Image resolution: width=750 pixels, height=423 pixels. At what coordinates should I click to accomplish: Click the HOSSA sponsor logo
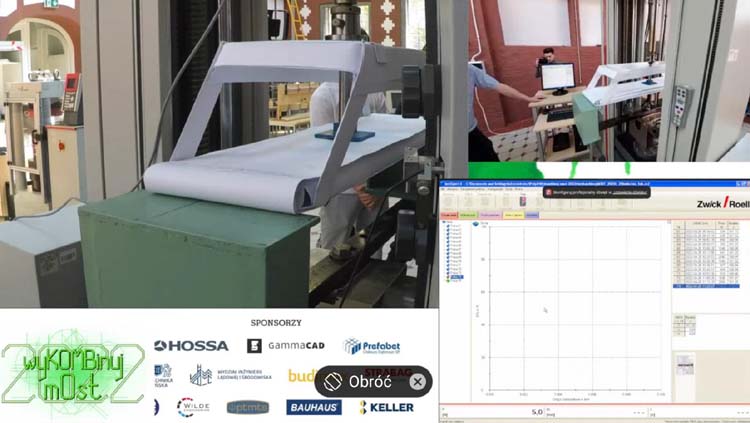pyautogui.click(x=191, y=346)
